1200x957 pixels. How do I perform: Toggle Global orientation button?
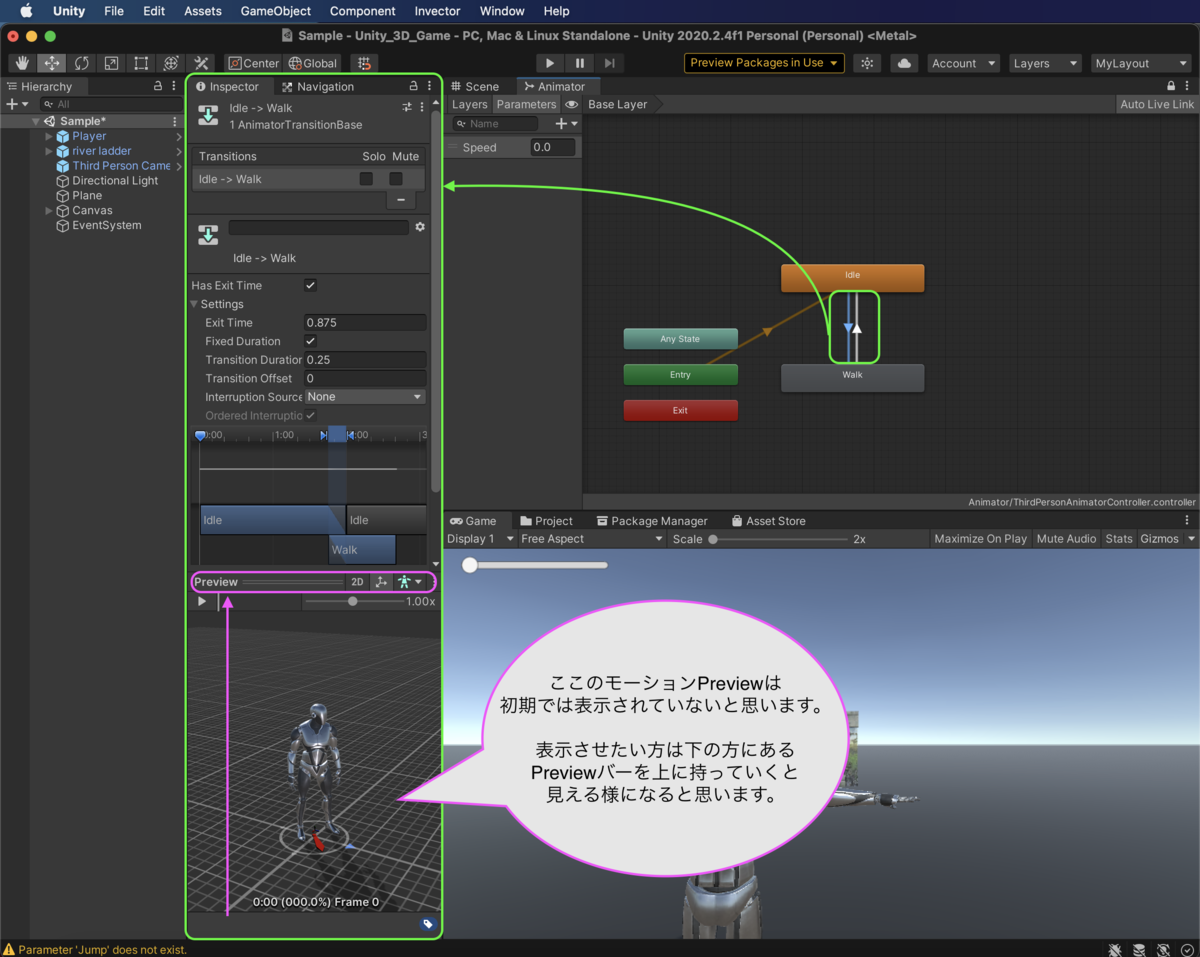[313, 63]
